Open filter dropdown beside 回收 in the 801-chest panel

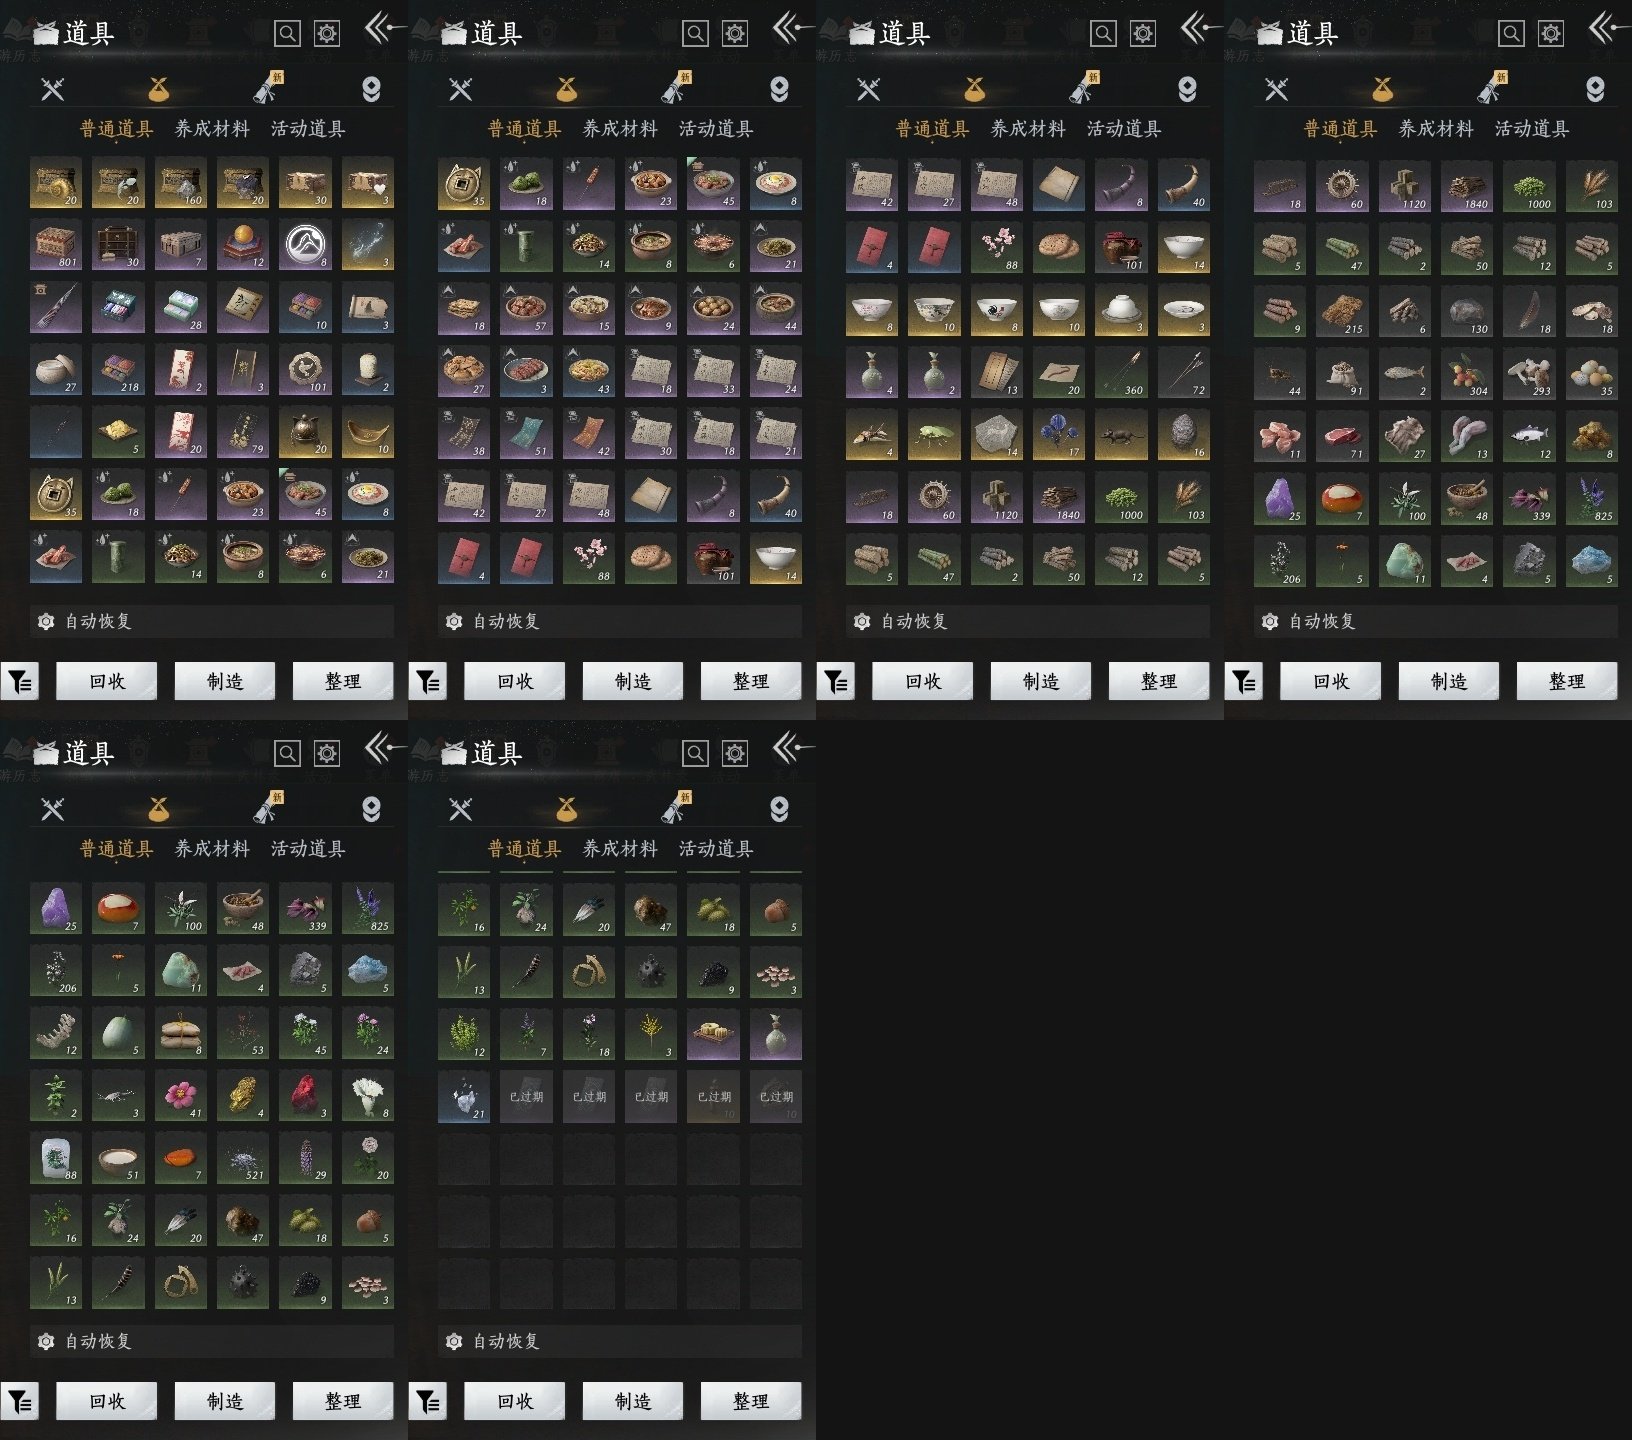20,682
